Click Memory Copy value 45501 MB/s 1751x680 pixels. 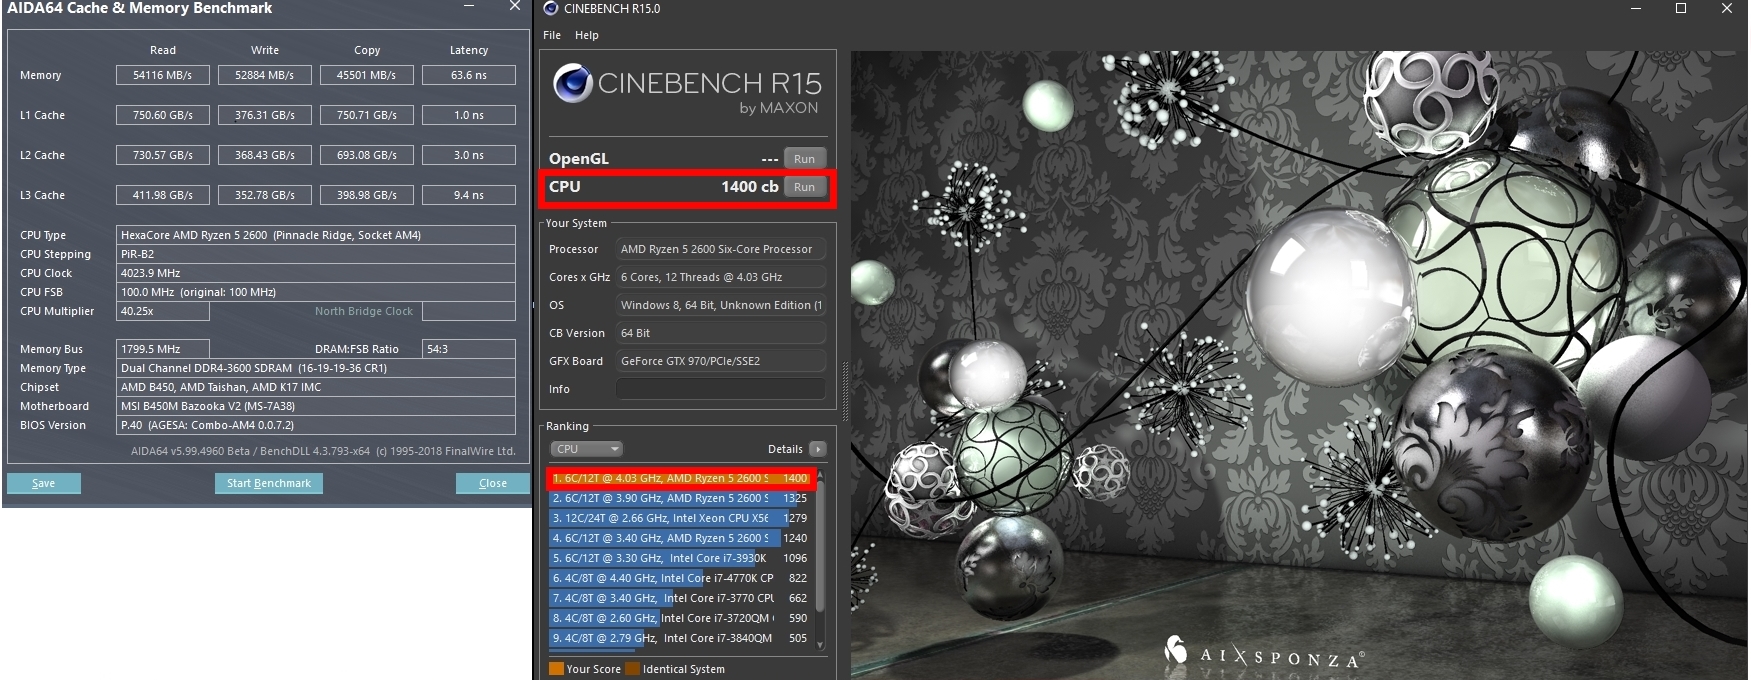coord(367,75)
